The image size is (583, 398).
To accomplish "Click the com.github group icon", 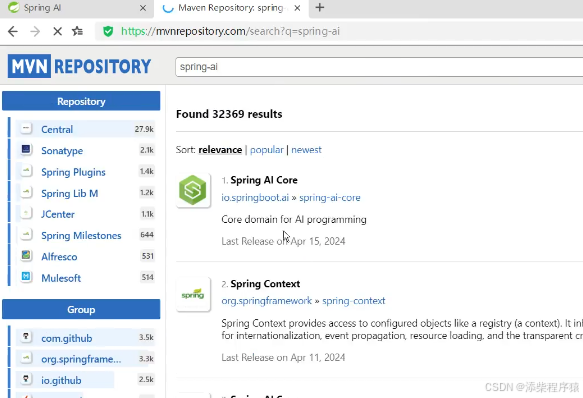I will pyautogui.click(x=26, y=337).
